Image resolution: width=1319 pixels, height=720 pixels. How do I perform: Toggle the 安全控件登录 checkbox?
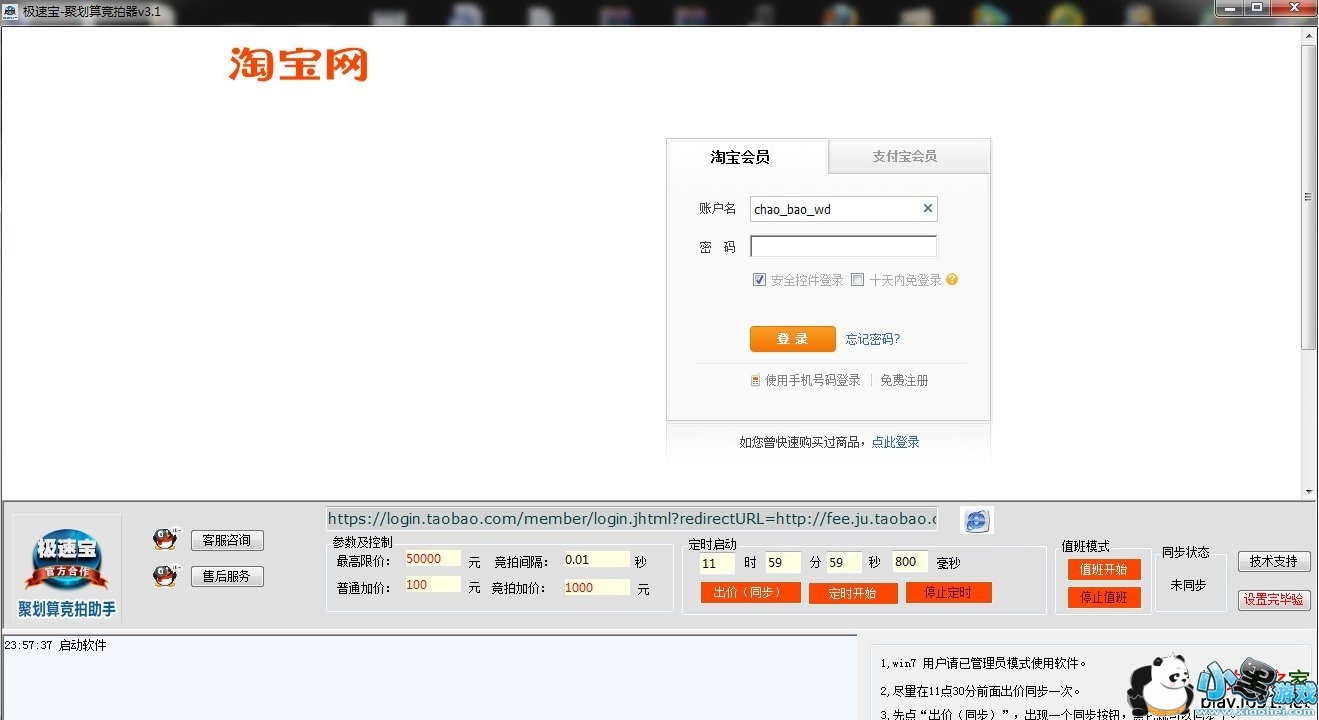coord(759,280)
